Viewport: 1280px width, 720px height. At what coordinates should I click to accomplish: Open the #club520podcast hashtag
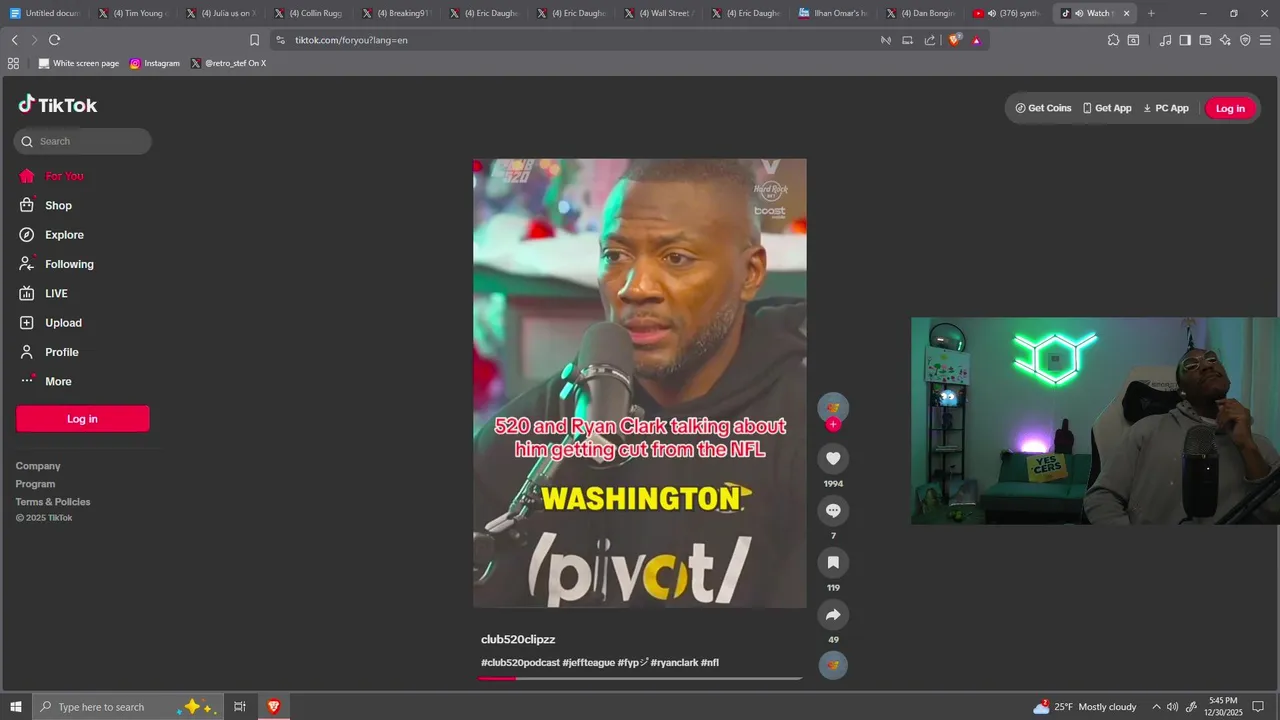point(520,663)
